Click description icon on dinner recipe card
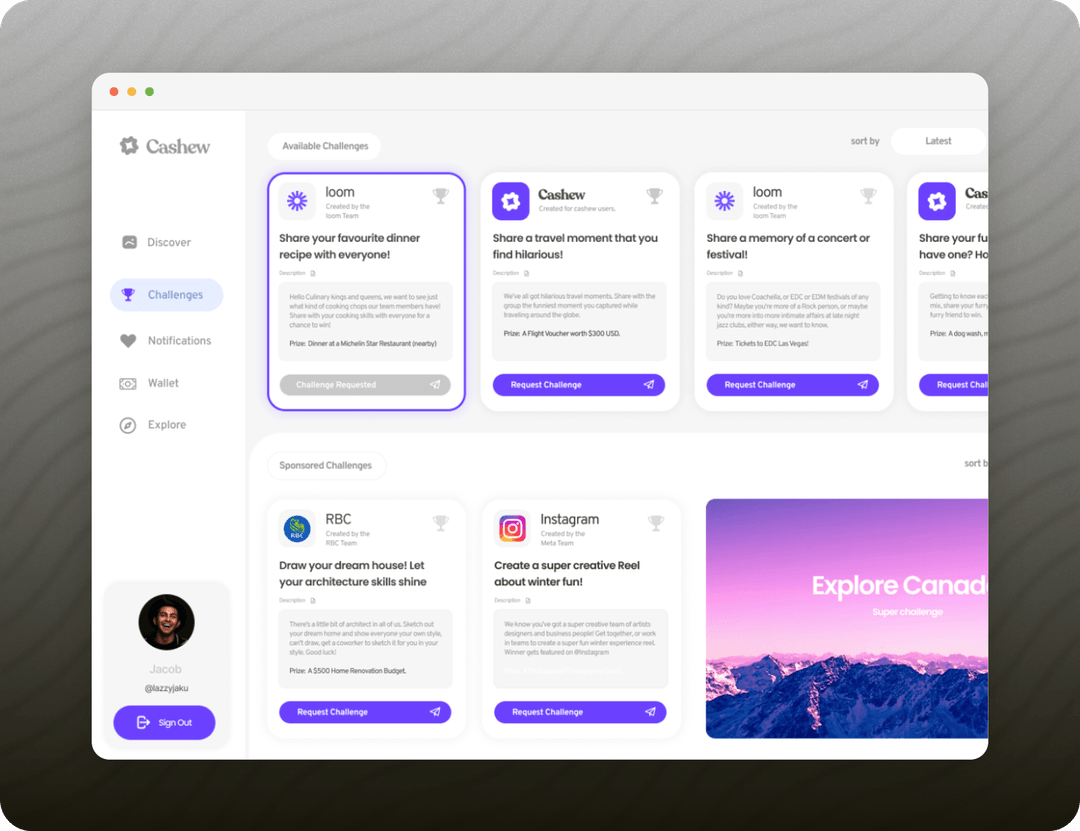Viewport: 1080px width, 831px height. click(x=313, y=274)
